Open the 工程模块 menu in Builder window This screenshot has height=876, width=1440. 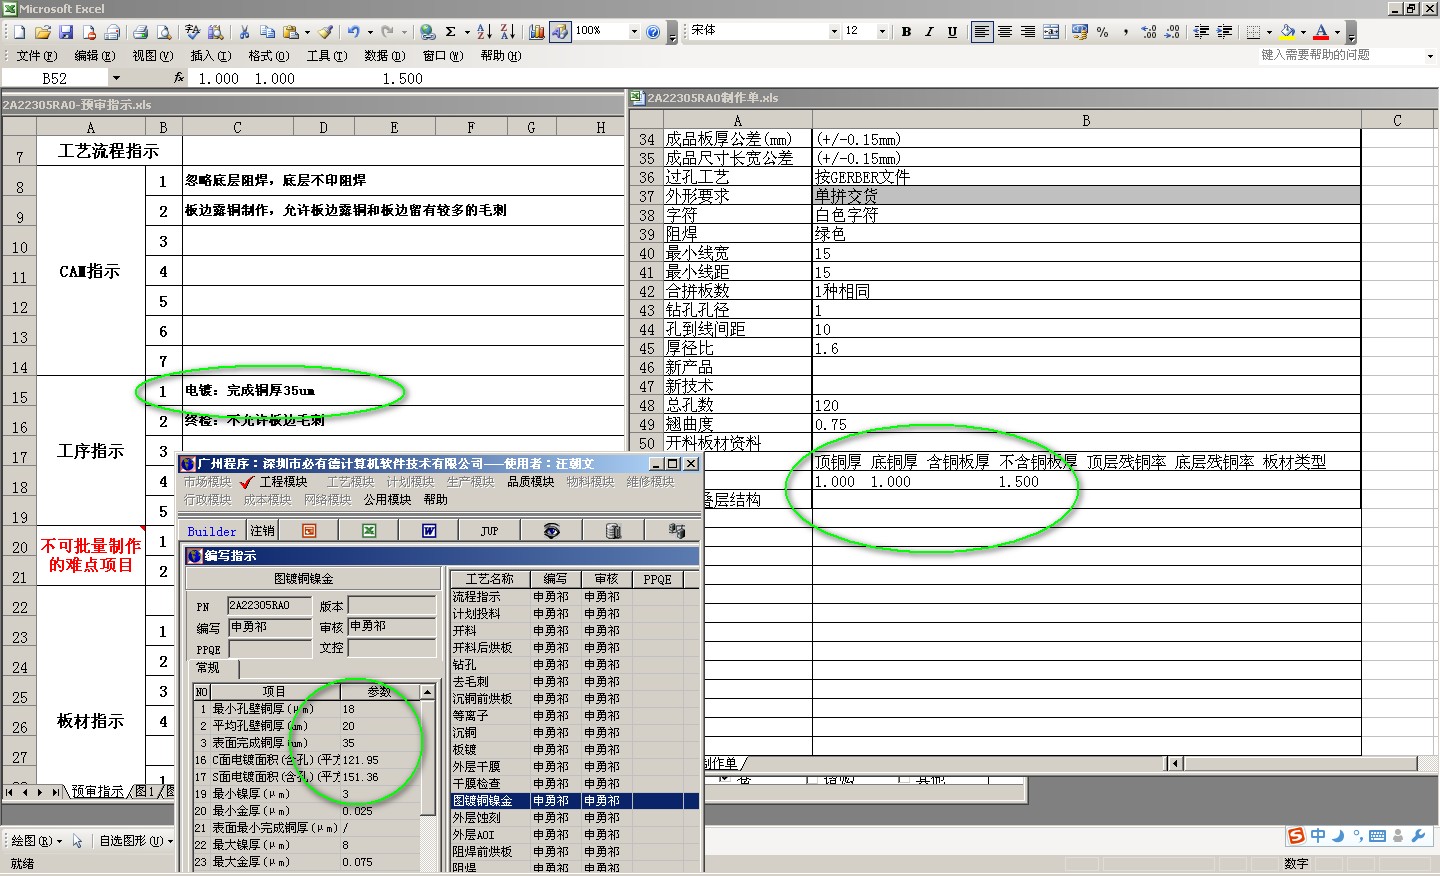[284, 482]
